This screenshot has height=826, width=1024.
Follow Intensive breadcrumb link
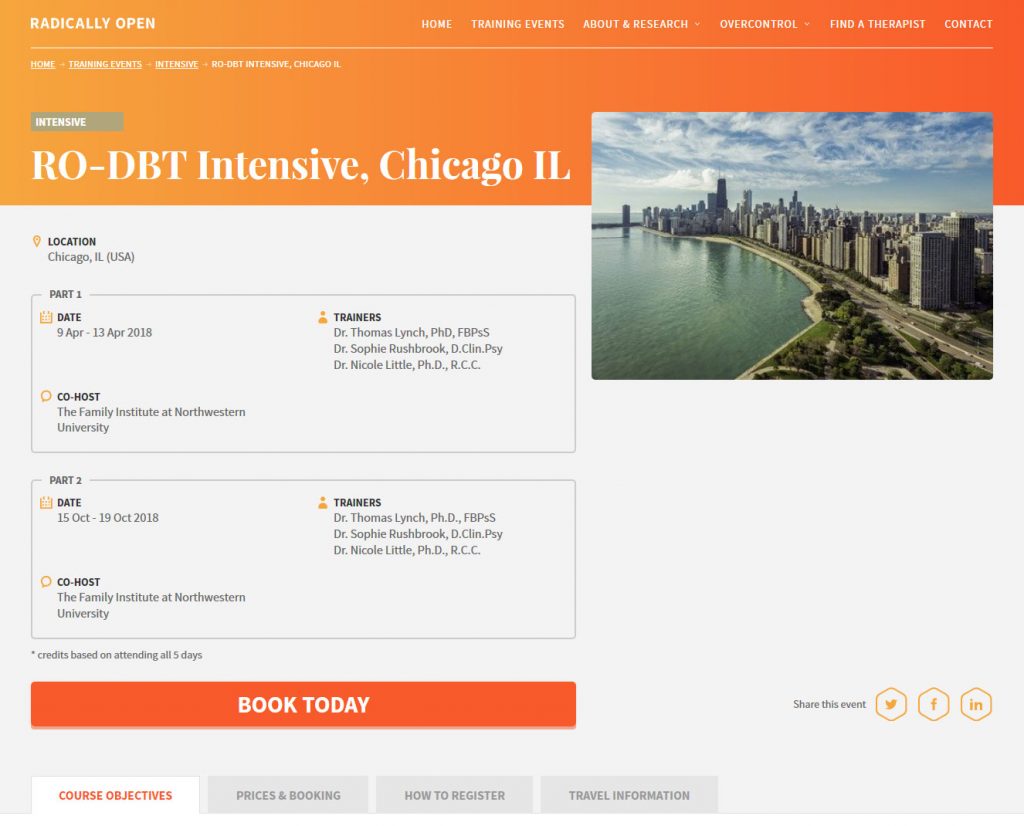coord(176,64)
